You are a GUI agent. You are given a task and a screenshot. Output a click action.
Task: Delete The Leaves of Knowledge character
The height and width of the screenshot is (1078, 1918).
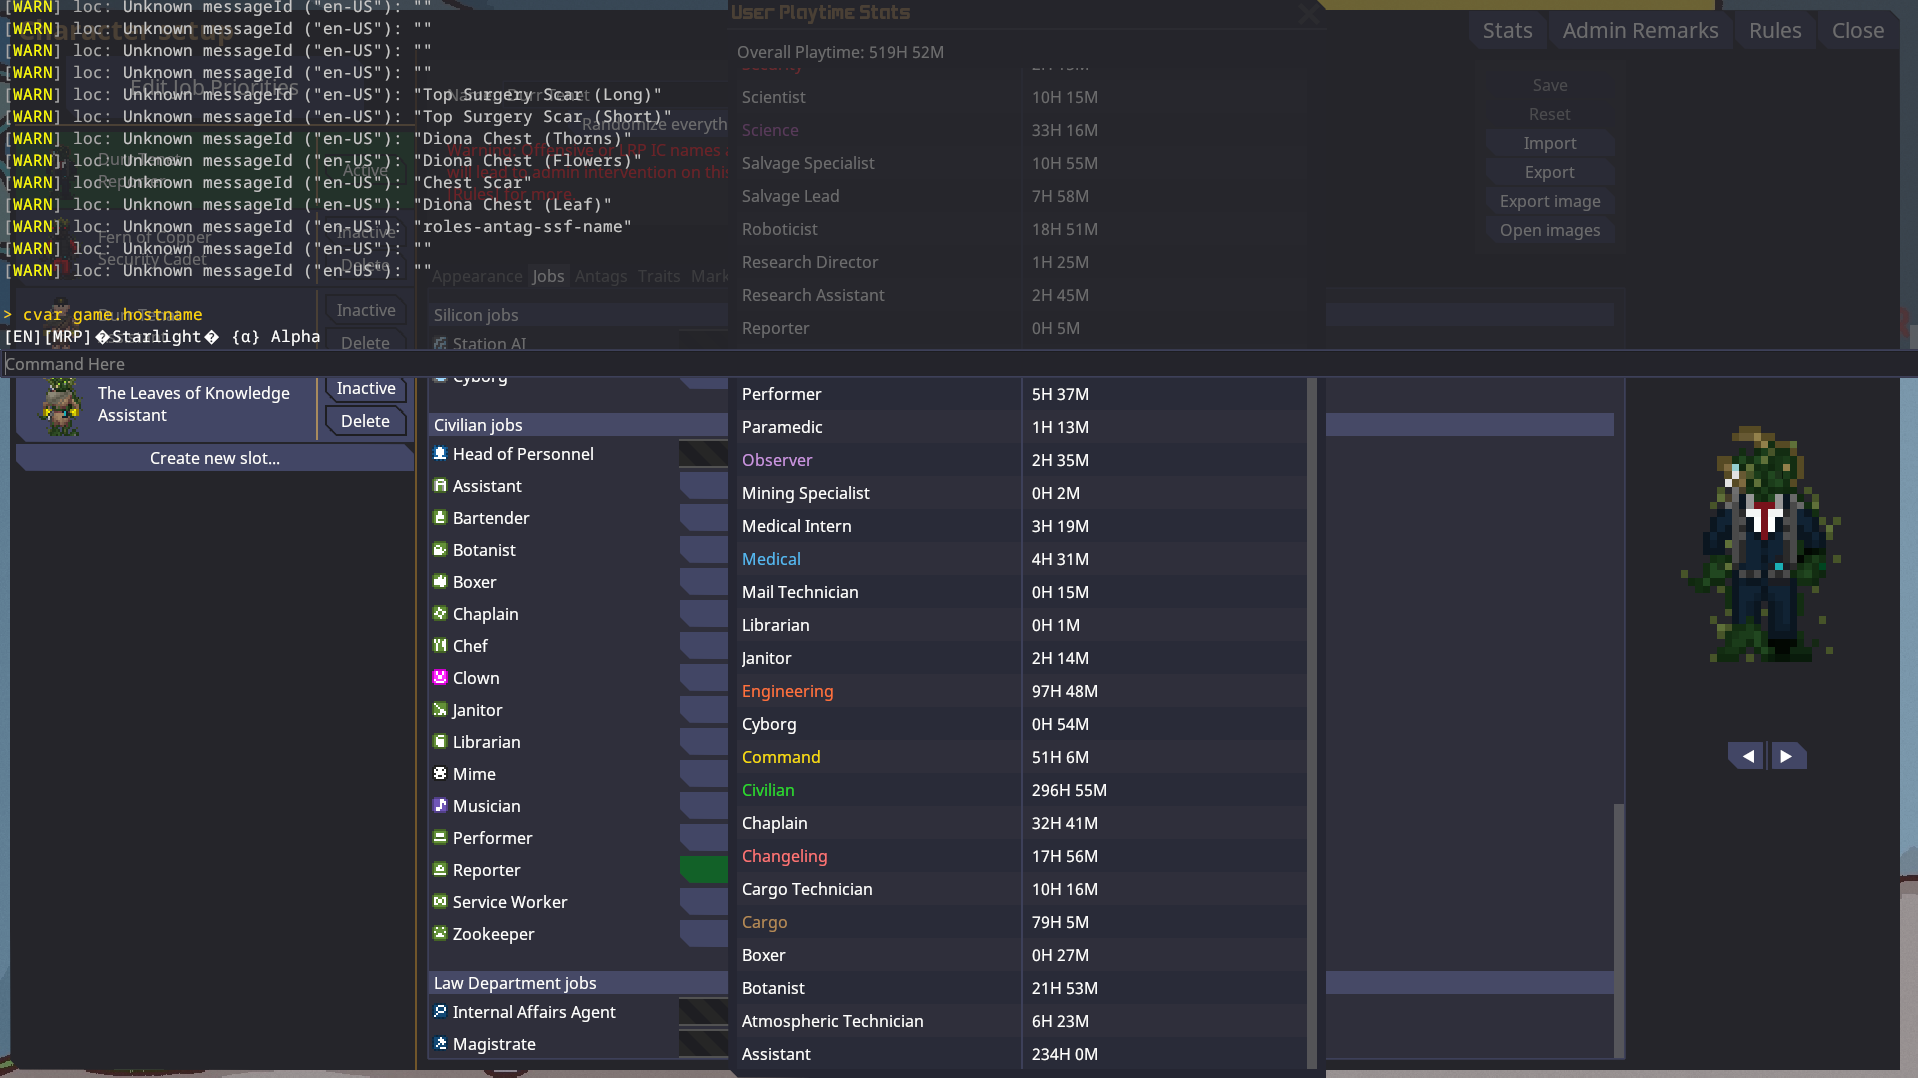(x=365, y=421)
